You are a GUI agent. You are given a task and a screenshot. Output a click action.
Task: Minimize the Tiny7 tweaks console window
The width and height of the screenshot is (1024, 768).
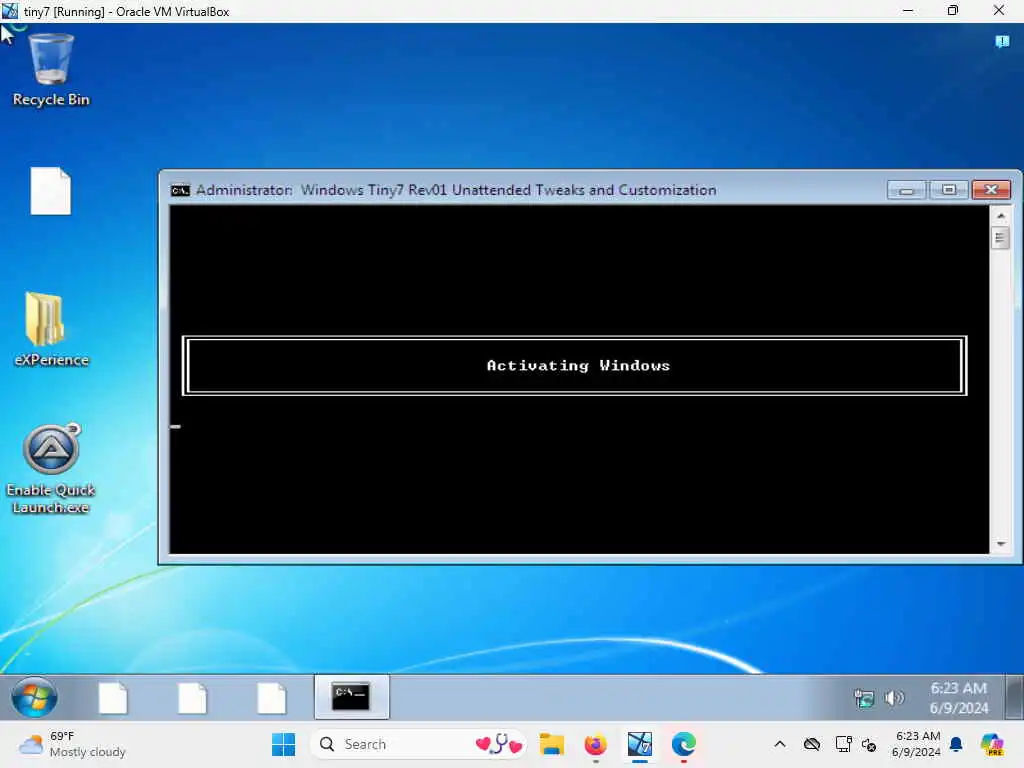click(x=906, y=190)
